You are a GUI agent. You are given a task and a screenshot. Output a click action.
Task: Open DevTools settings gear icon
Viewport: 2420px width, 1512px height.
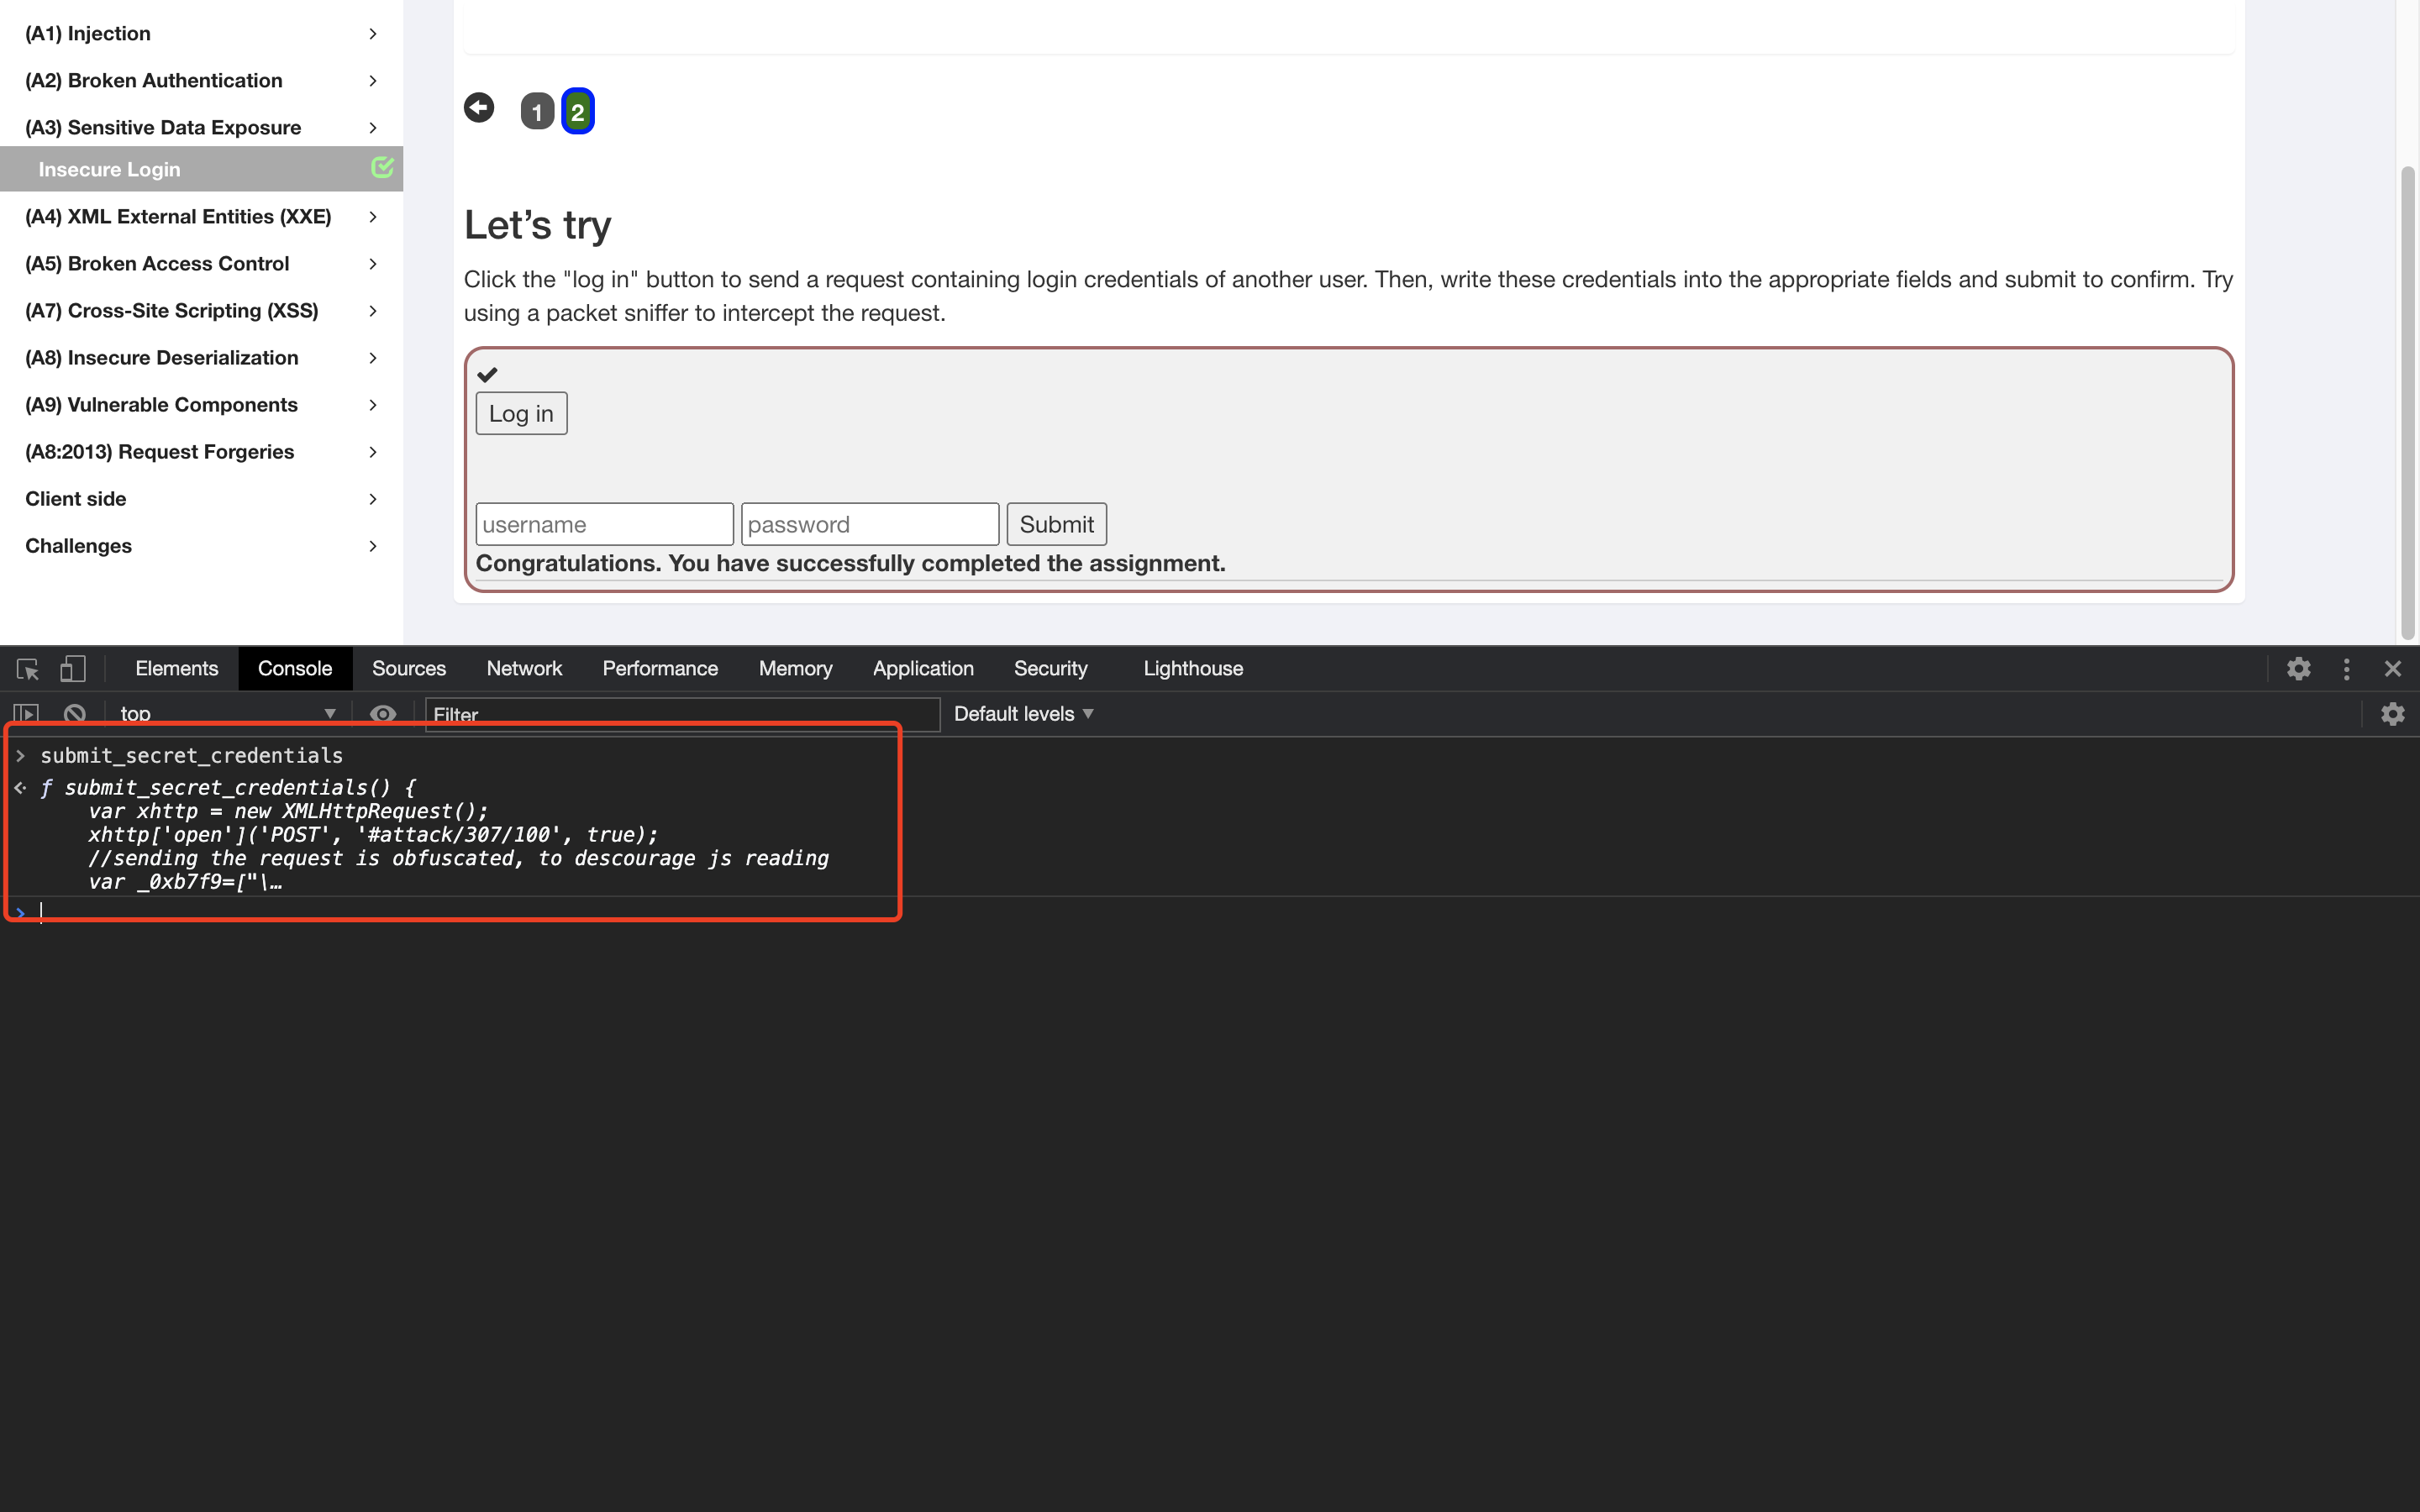(2298, 669)
